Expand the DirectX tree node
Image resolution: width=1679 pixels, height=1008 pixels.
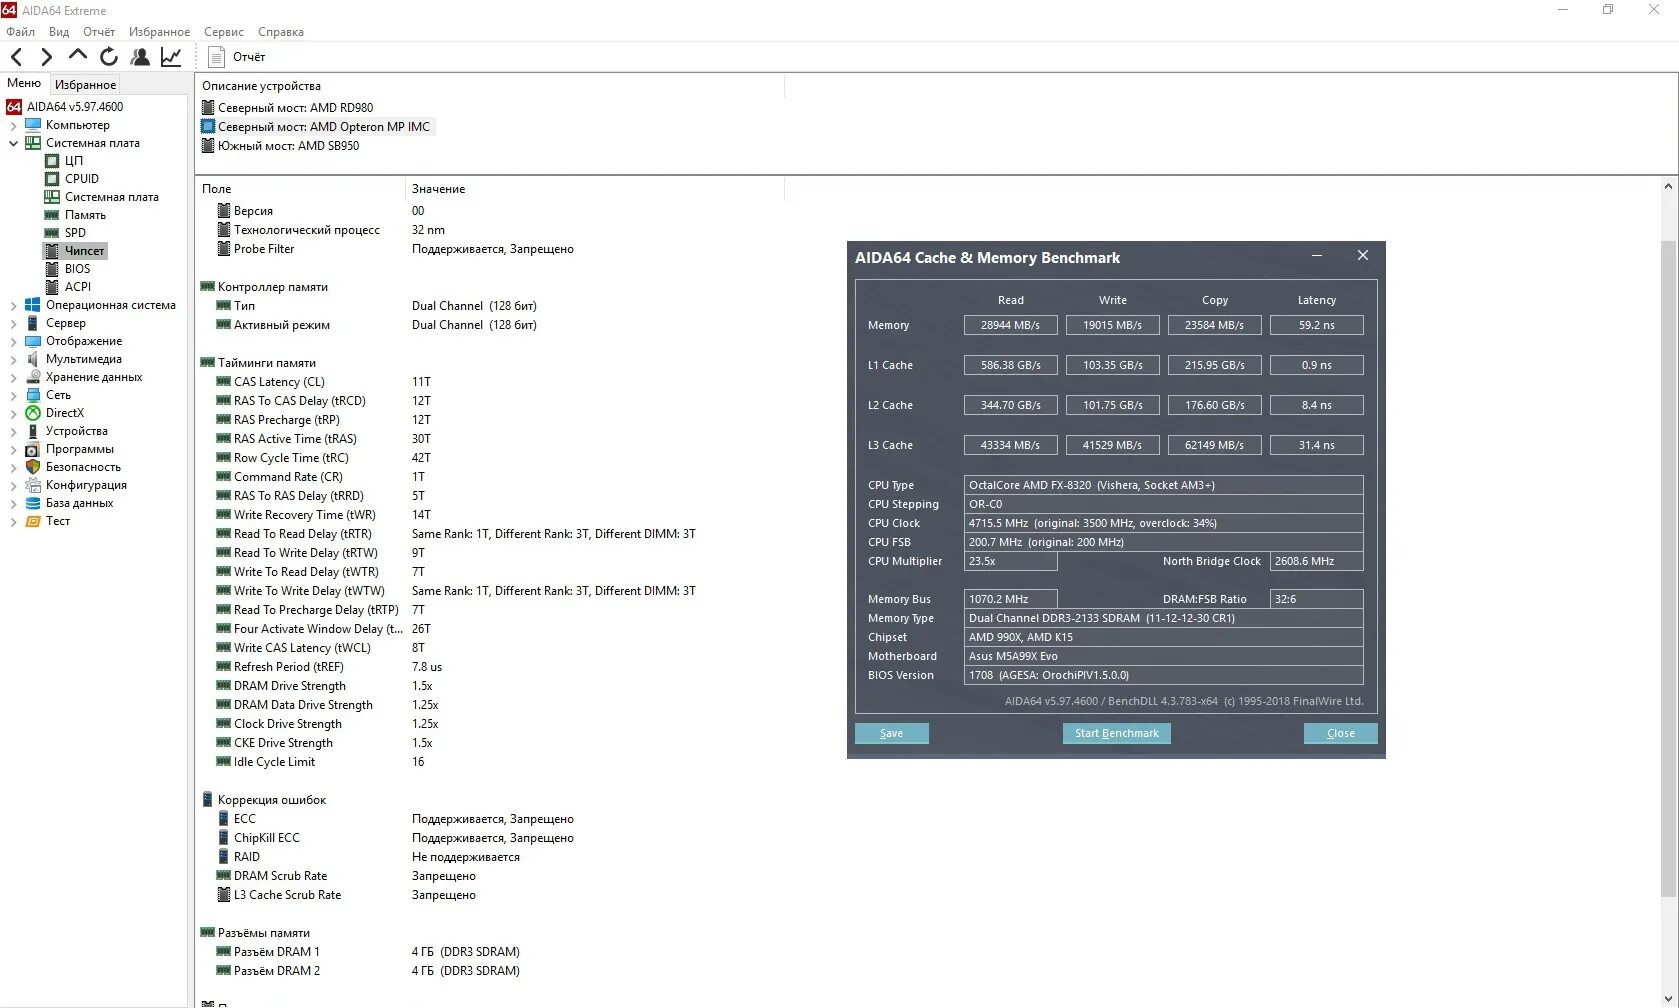tap(13, 413)
